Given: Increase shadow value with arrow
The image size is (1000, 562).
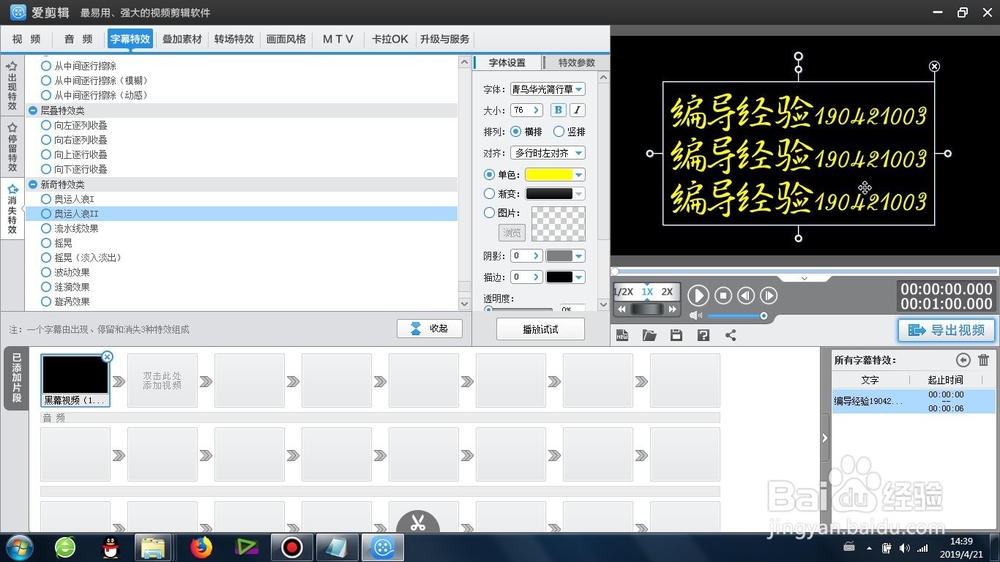Looking at the screenshot, I should [x=536, y=256].
